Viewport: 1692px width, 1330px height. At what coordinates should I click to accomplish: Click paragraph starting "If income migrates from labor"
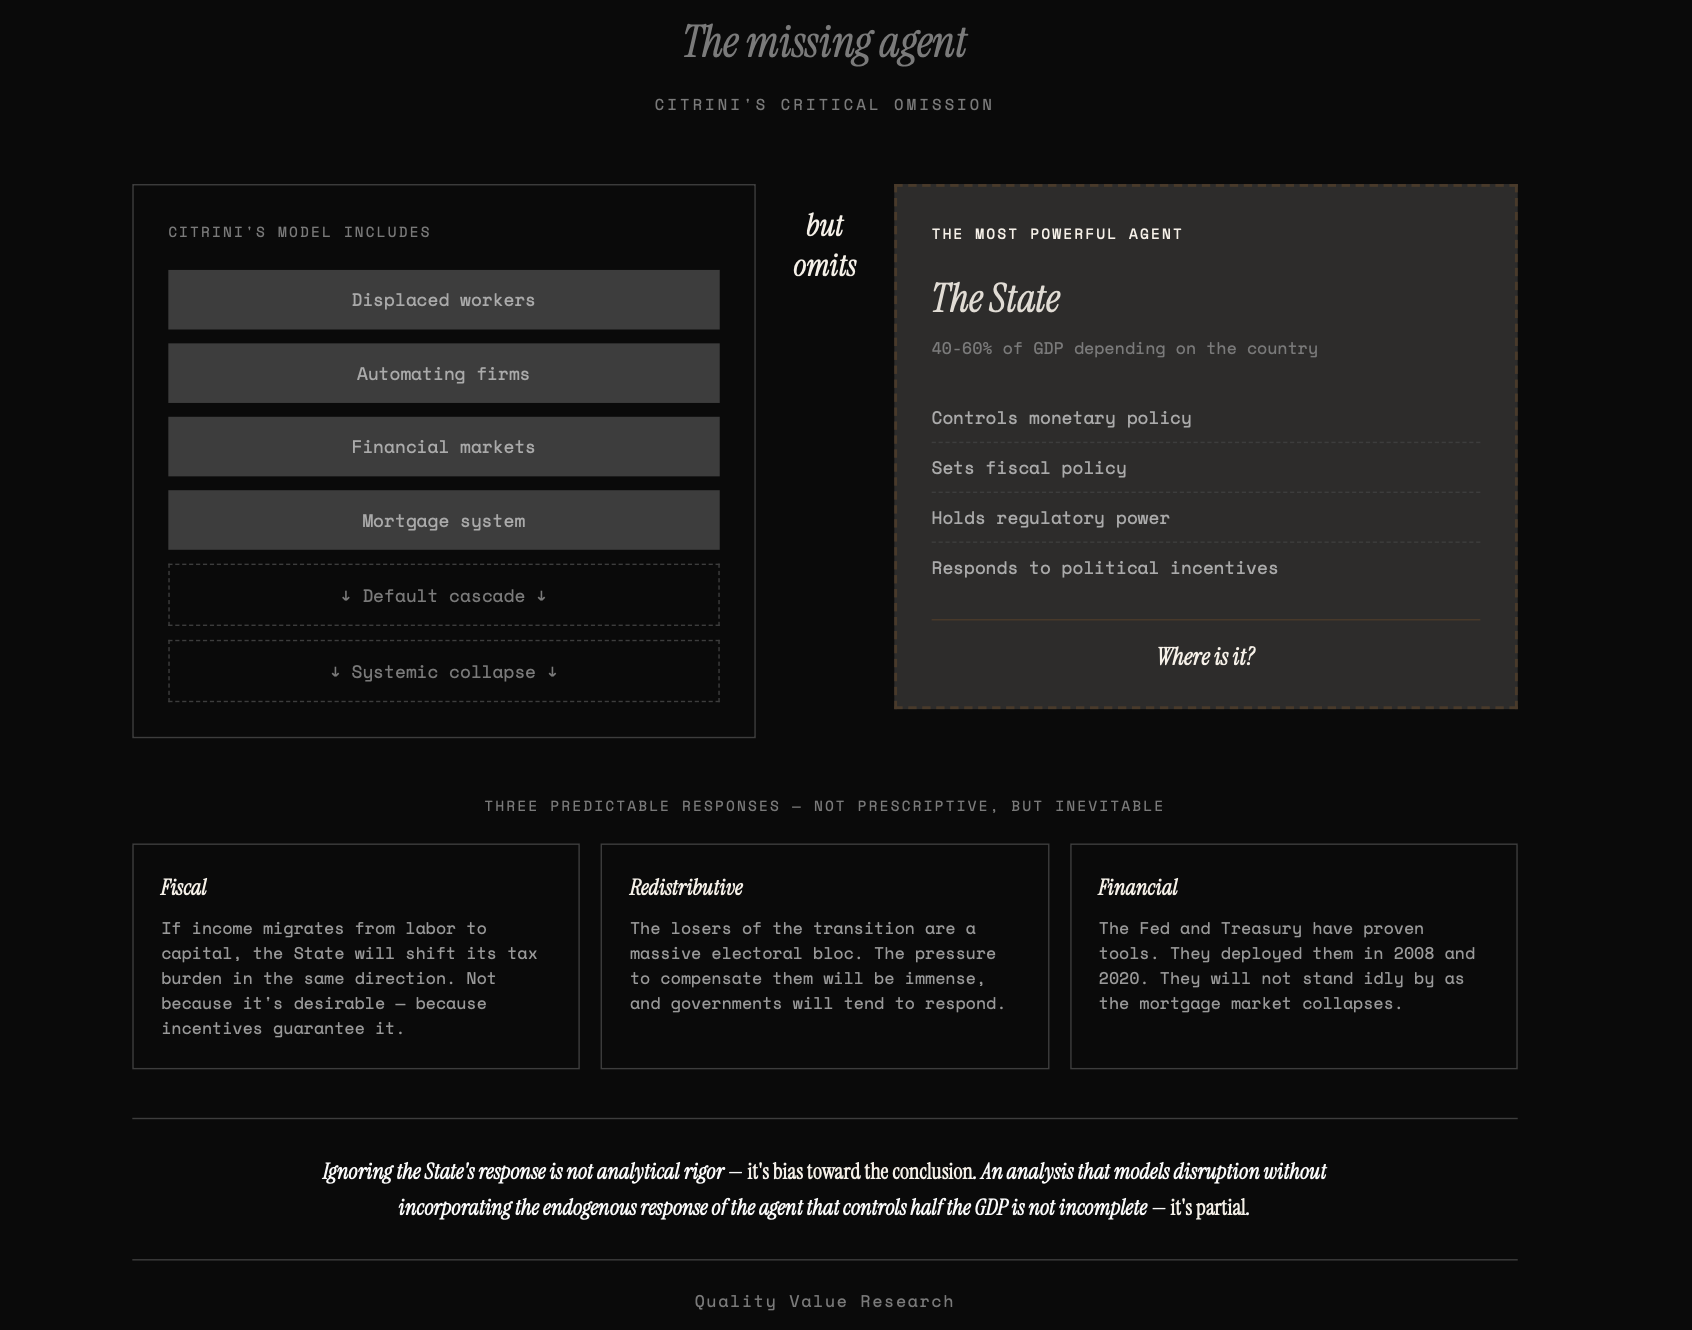tap(349, 978)
